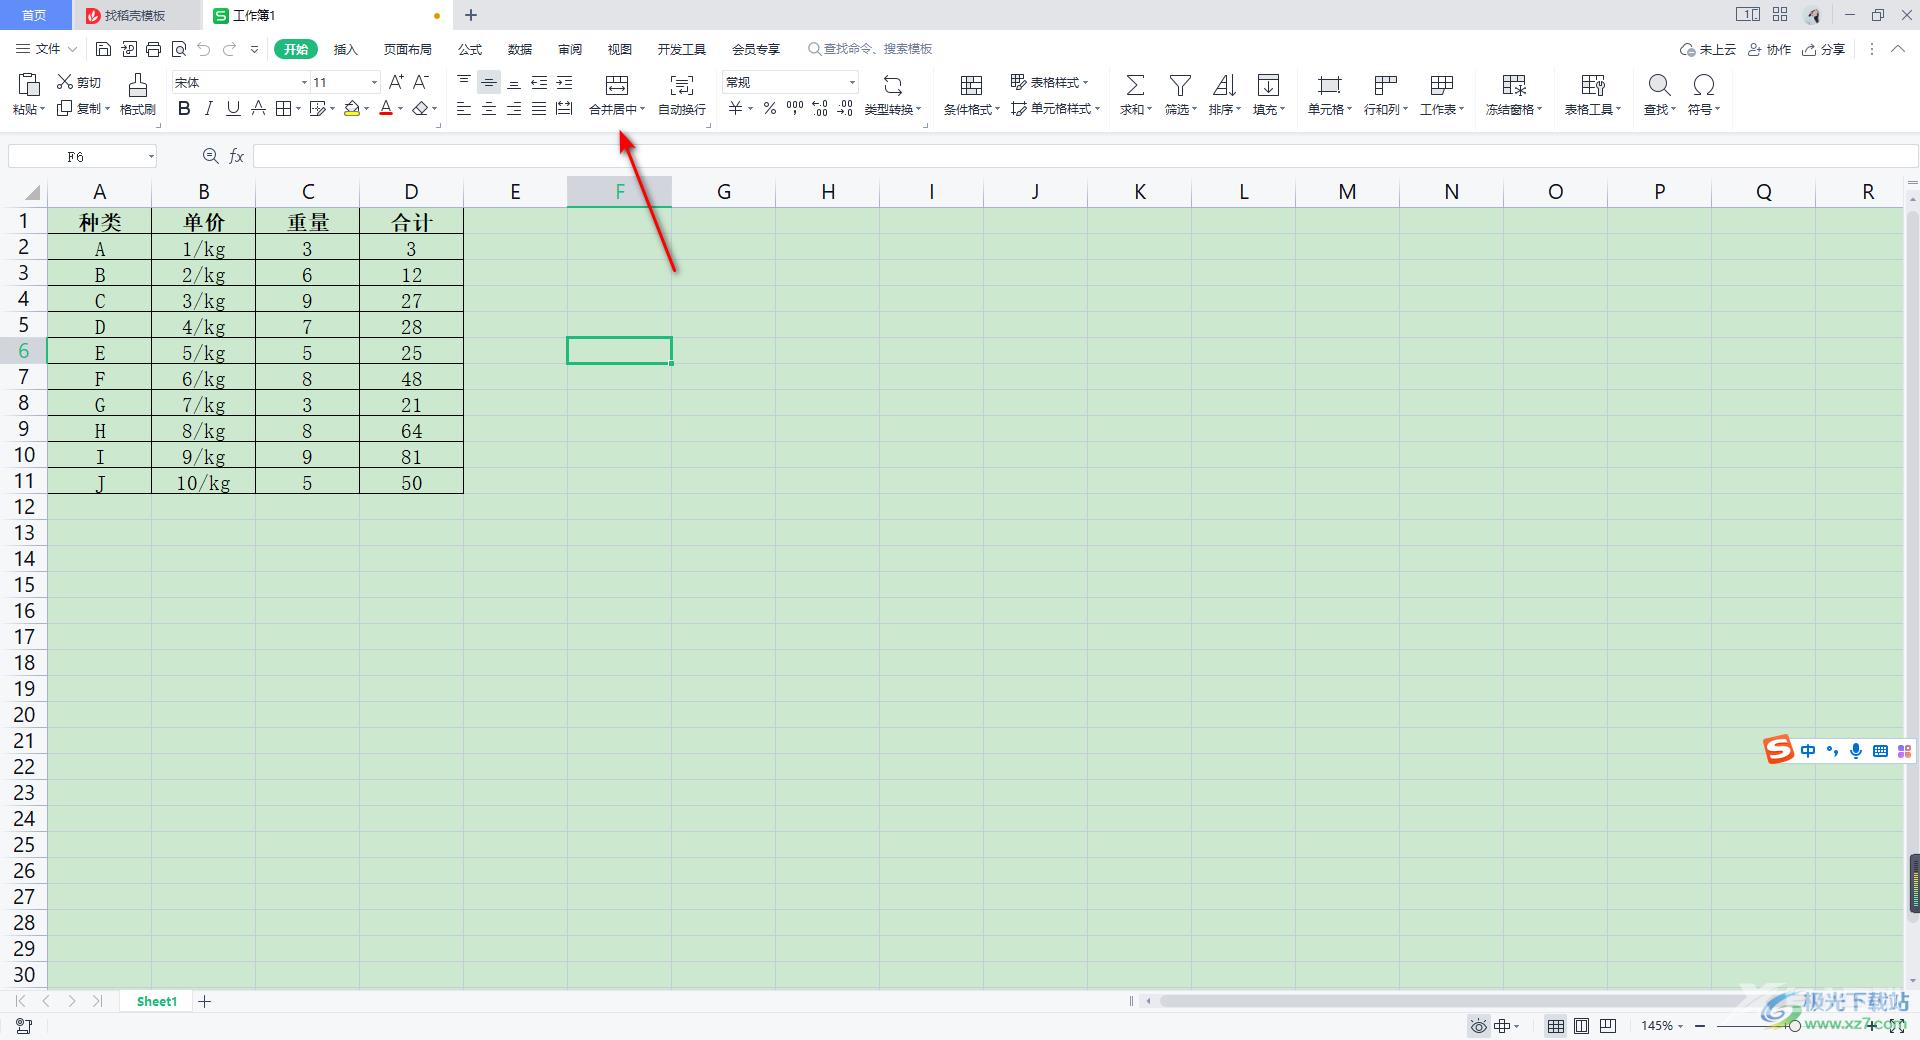Apply currency format with ¥ icon

pyautogui.click(x=735, y=108)
